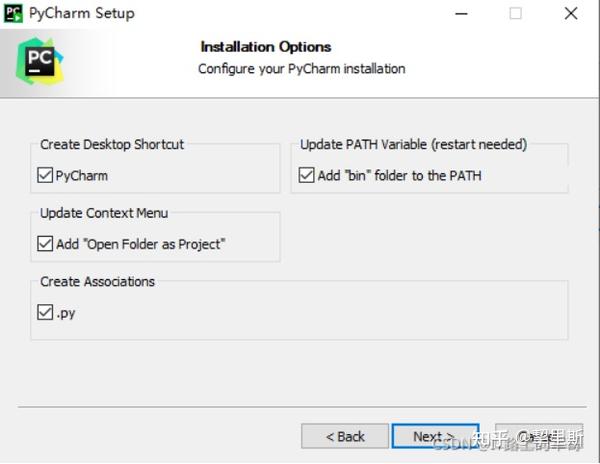Close the PyCharm Setup dialog
Screen dimensions: 600x464
click(570, 14)
